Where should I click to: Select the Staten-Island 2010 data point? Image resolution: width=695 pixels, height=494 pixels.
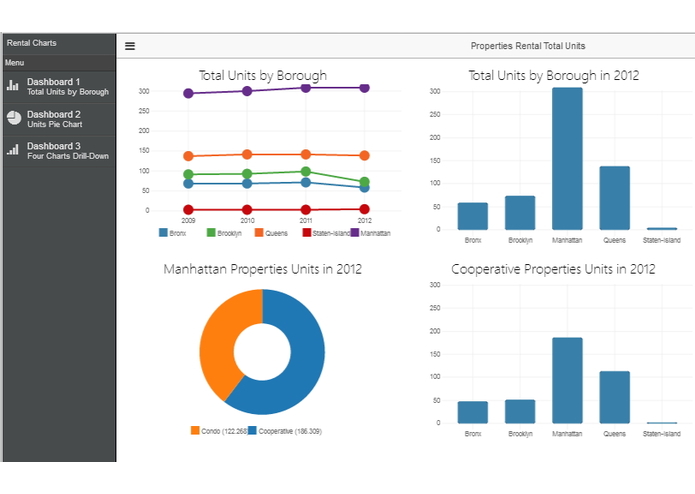tap(247, 210)
